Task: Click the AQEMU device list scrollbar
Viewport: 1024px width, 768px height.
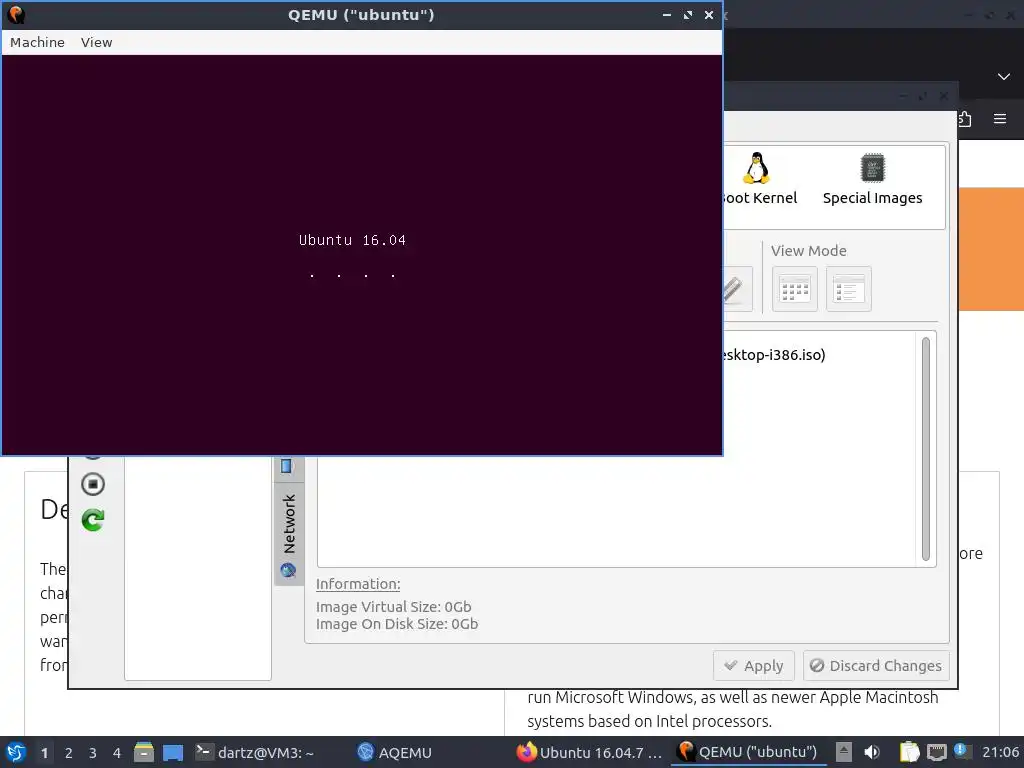Action: tap(925, 449)
